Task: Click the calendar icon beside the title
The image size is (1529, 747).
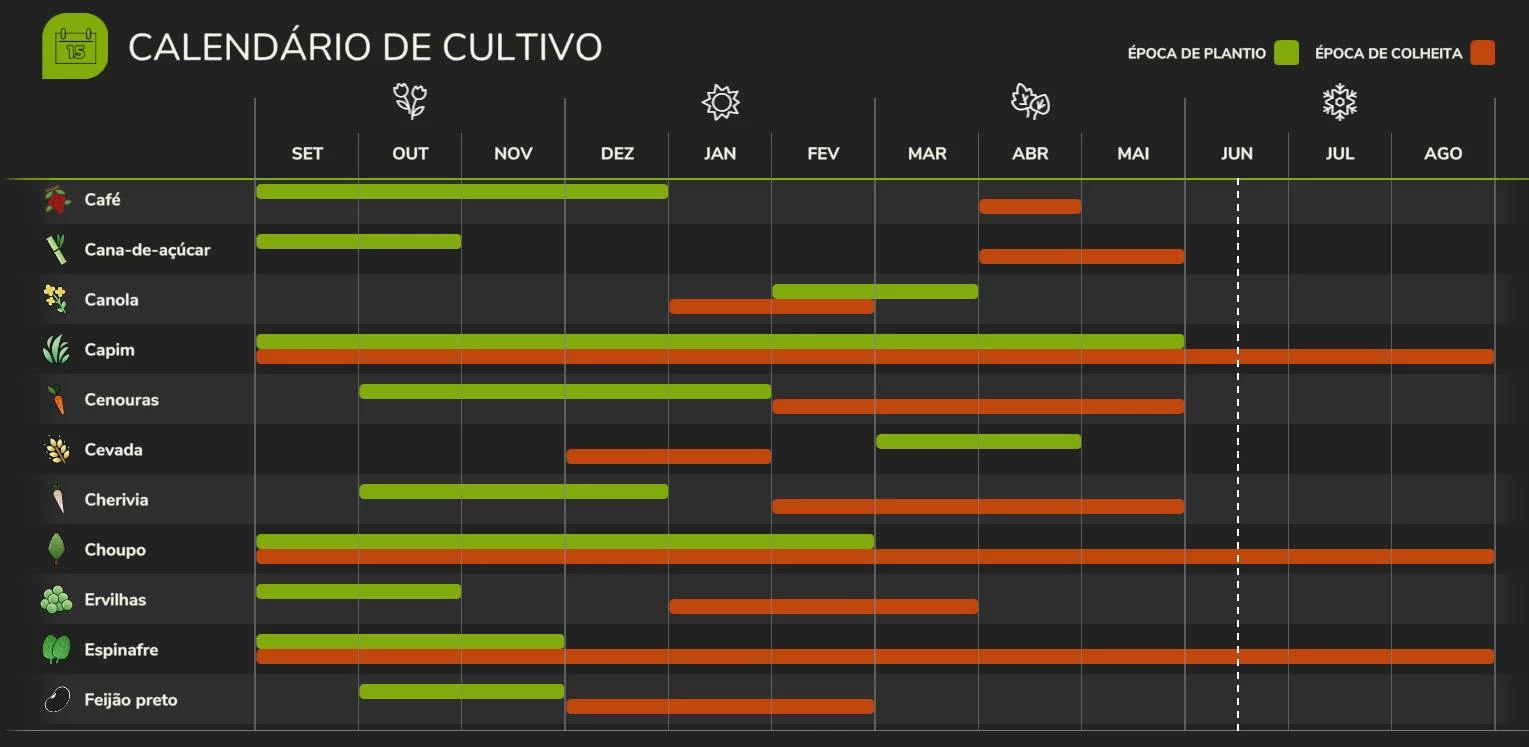Action: [75, 46]
